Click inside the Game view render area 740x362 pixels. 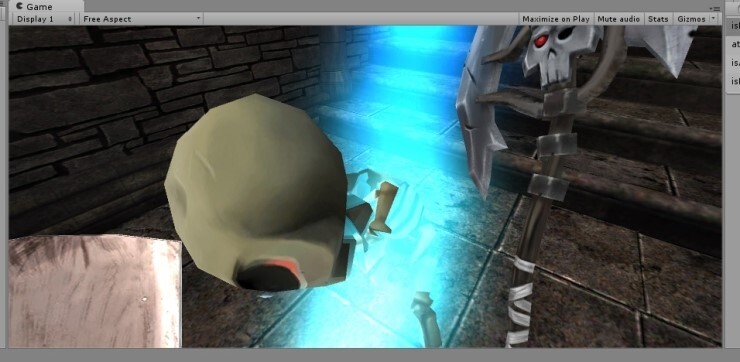pos(365,187)
